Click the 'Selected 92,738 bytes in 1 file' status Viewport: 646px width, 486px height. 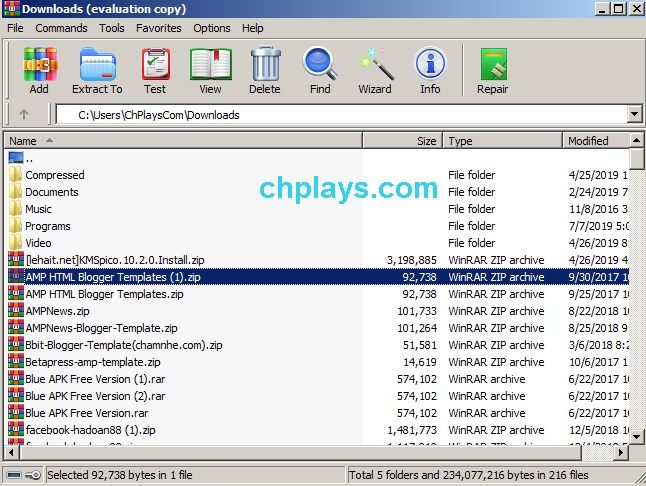[x=119, y=475]
